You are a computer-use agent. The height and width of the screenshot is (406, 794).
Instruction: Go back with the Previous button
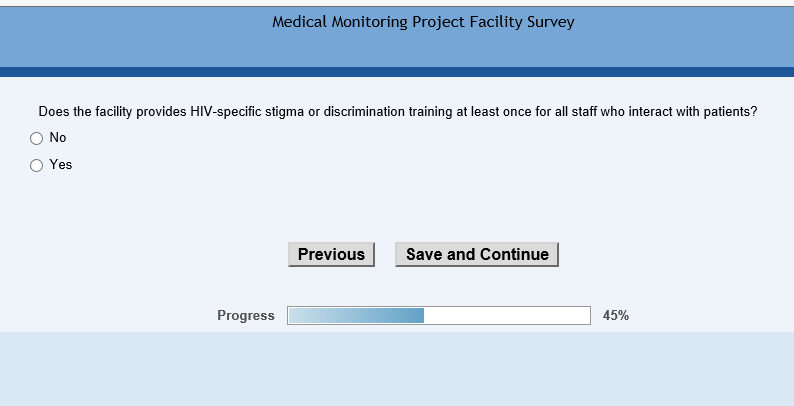click(x=331, y=254)
